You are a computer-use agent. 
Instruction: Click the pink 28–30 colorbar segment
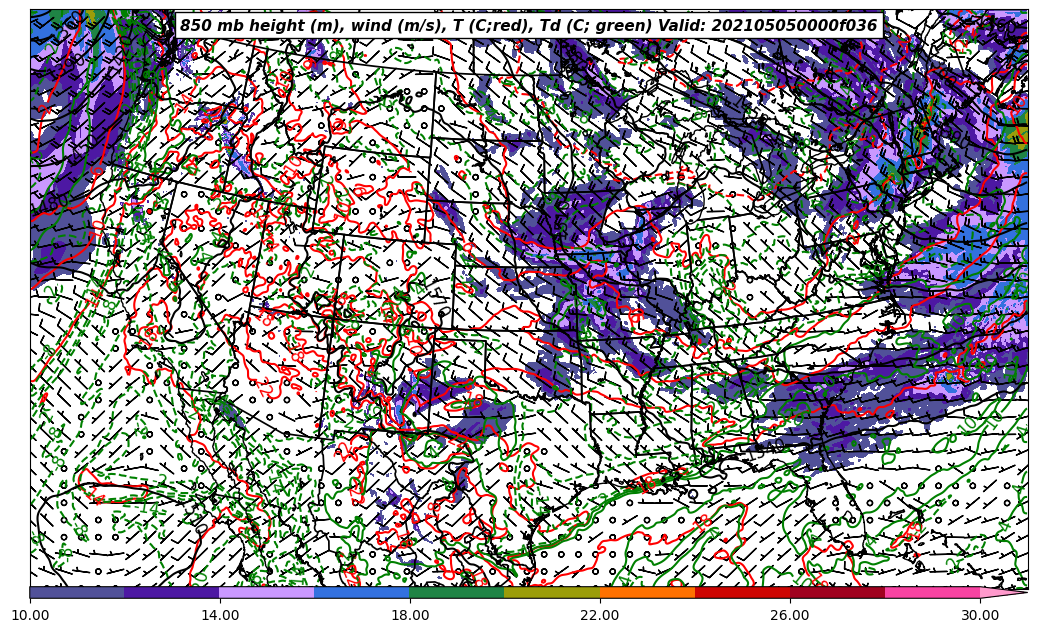point(932,592)
